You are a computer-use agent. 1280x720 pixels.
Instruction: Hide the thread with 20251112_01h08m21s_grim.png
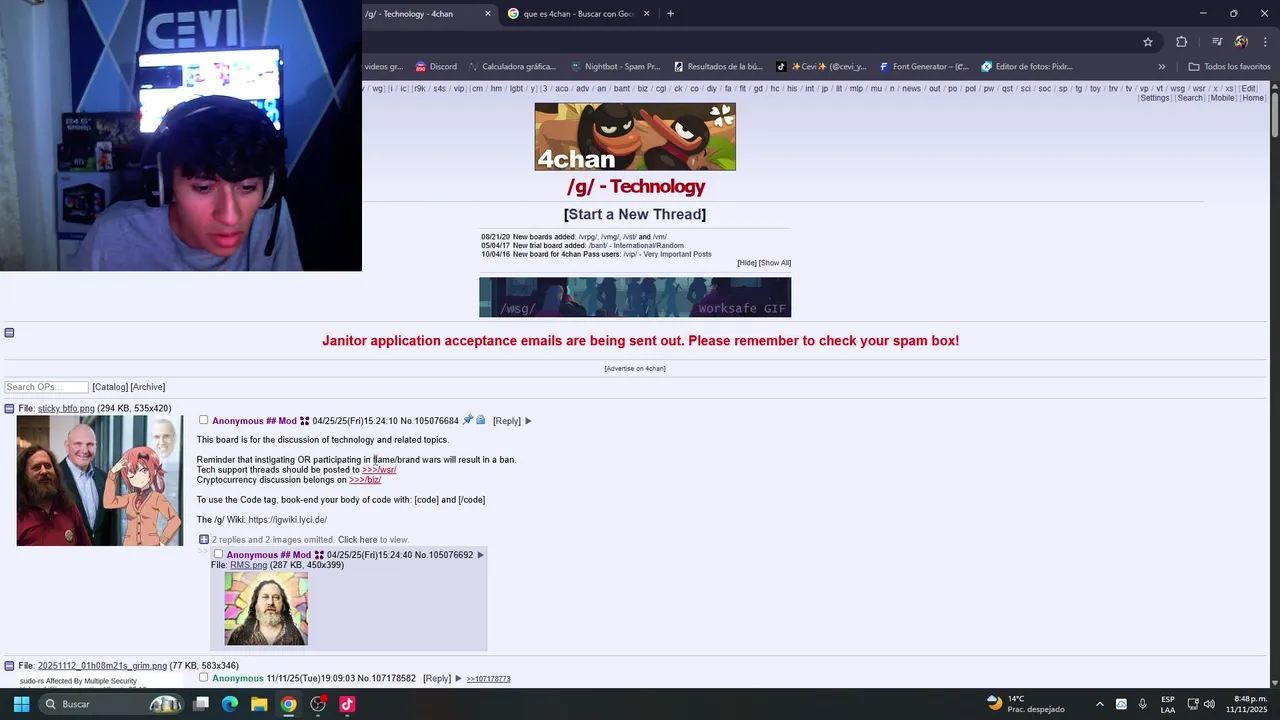pyautogui.click(x=9, y=666)
